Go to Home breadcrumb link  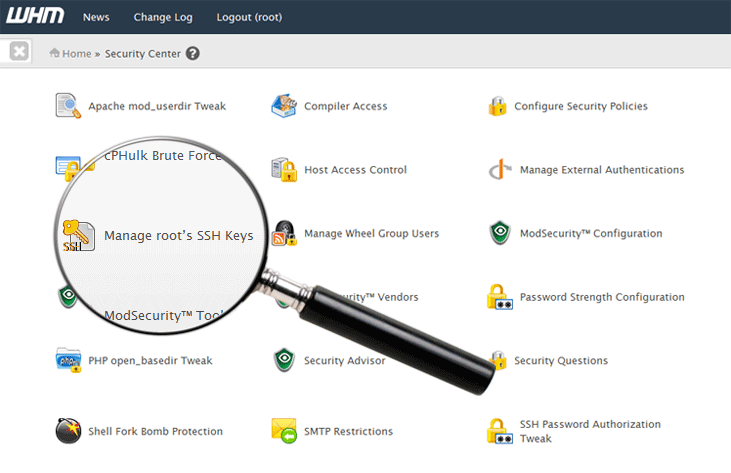click(x=76, y=54)
